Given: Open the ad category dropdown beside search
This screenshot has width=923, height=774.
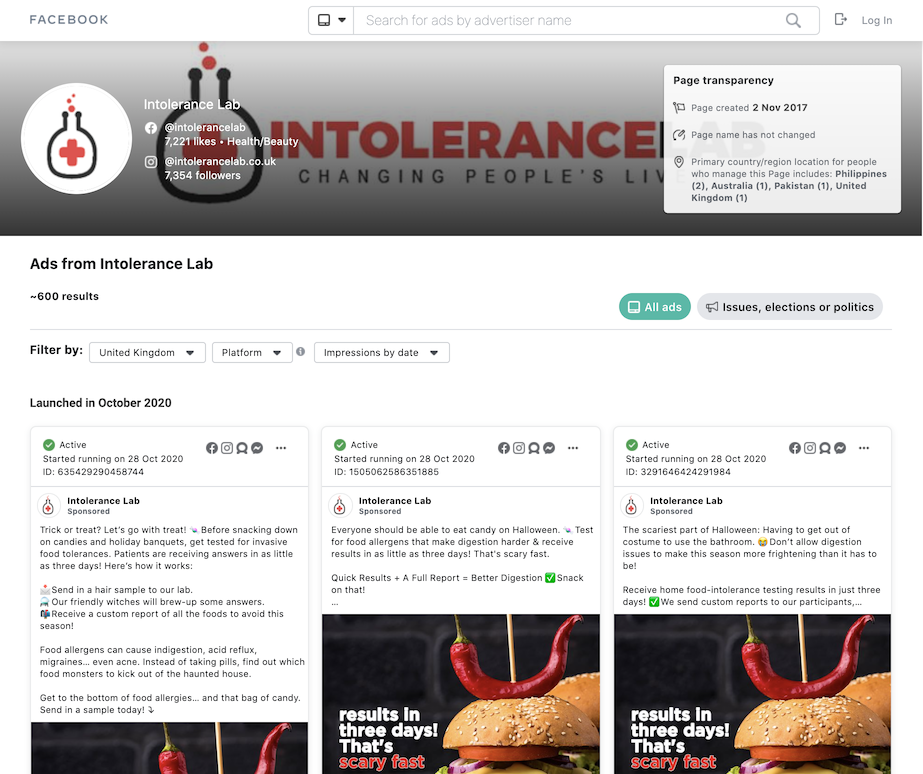Looking at the screenshot, I should [331, 20].
